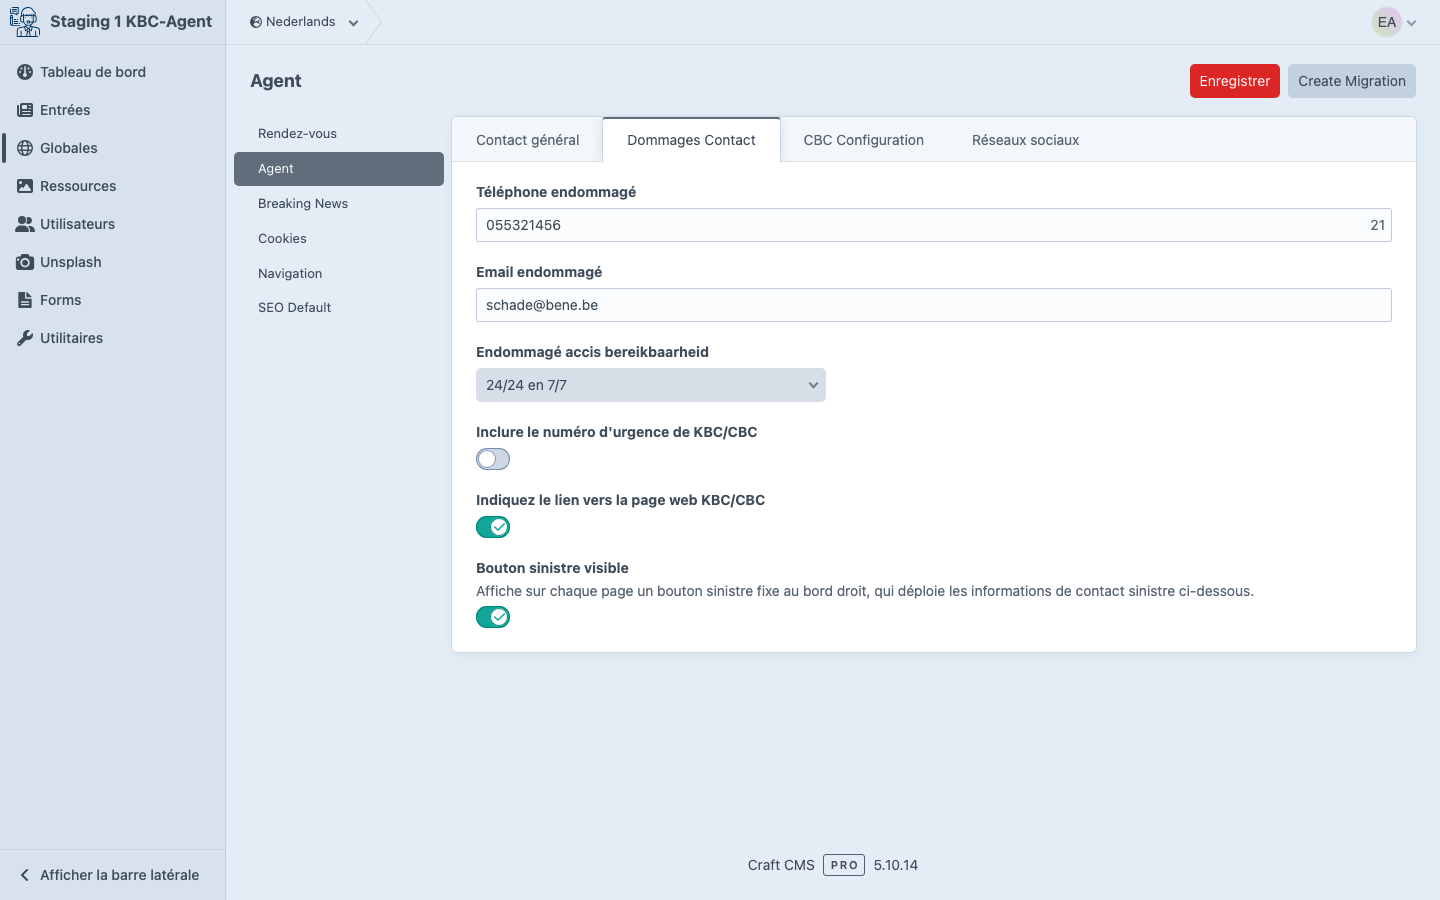This screenshot has width=1440, height=900.
Task: Click the Endommagé accis bereikbaarheid label
Action: coord(592,352)
